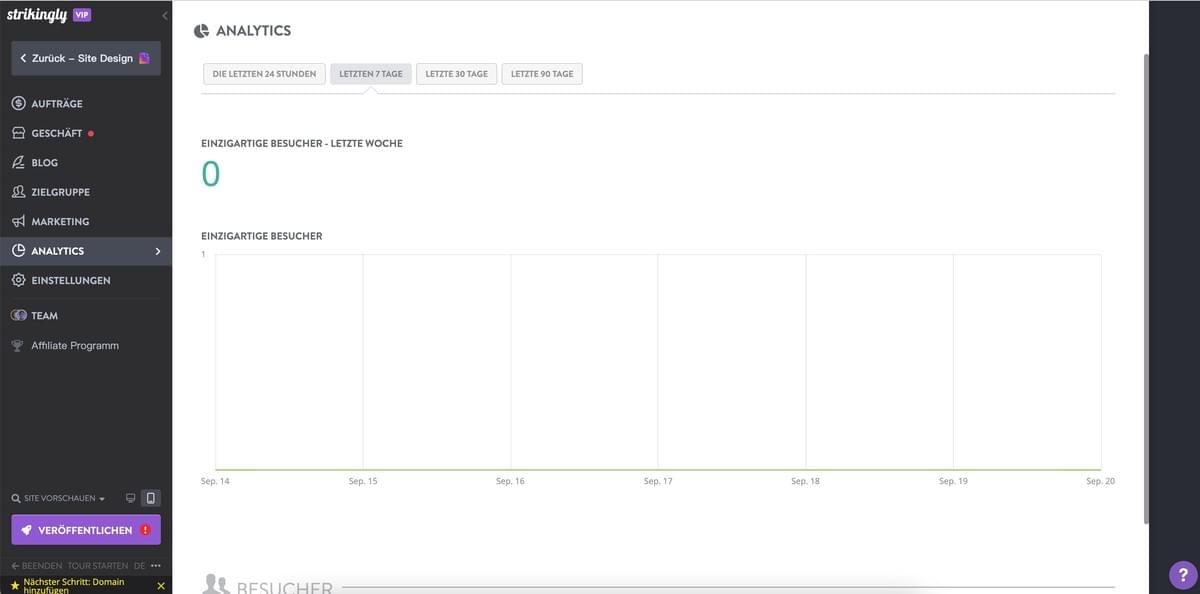Expand the Analytics submenu chevron
The image size is (1200, 594).
click(x=156, y=251)
